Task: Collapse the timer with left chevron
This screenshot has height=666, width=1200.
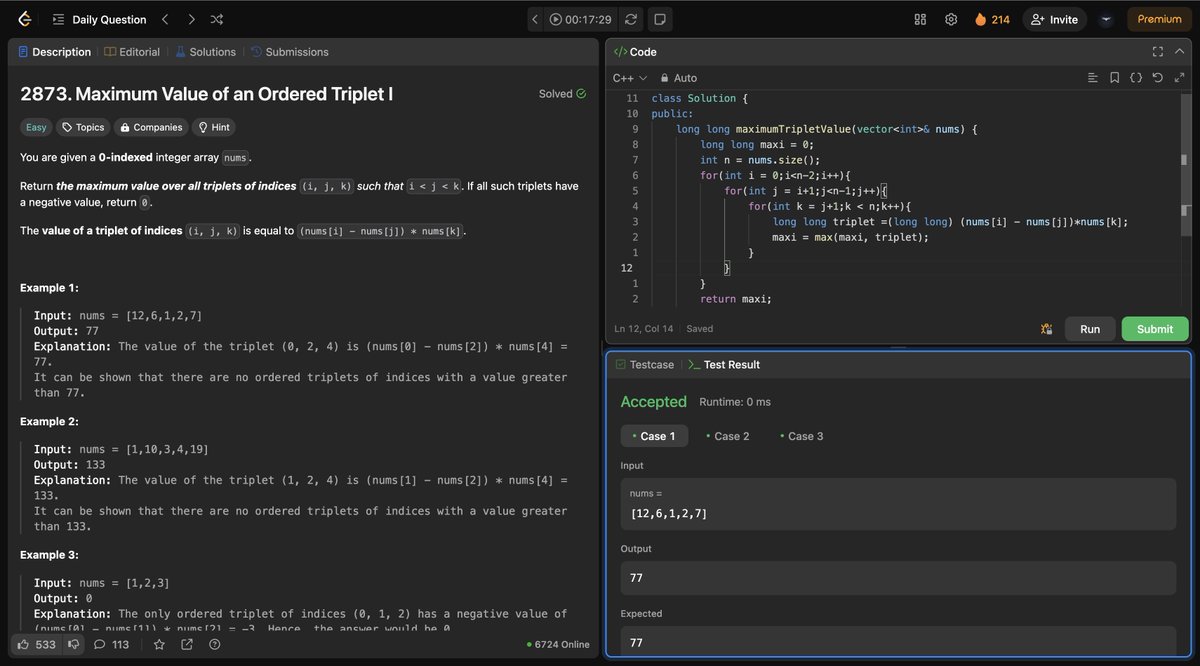Action: pos(535,19)
